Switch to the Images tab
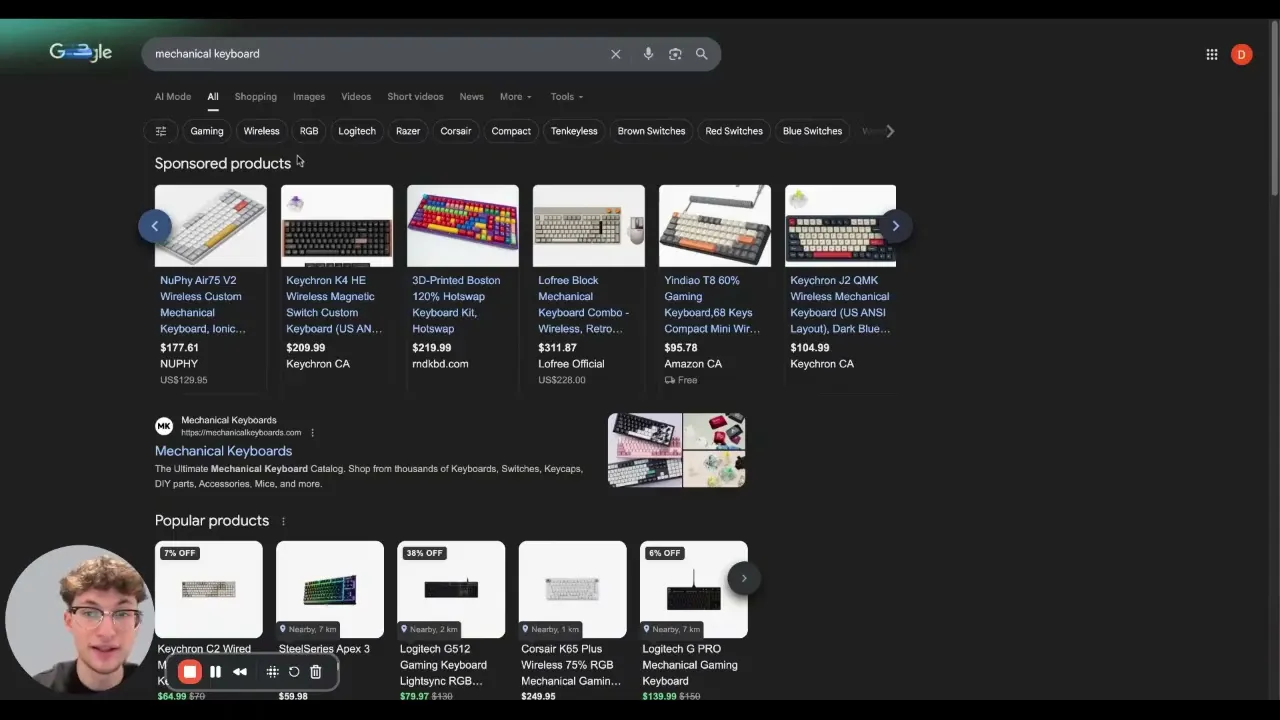The image size is (1280, 720). click(309, 97)
